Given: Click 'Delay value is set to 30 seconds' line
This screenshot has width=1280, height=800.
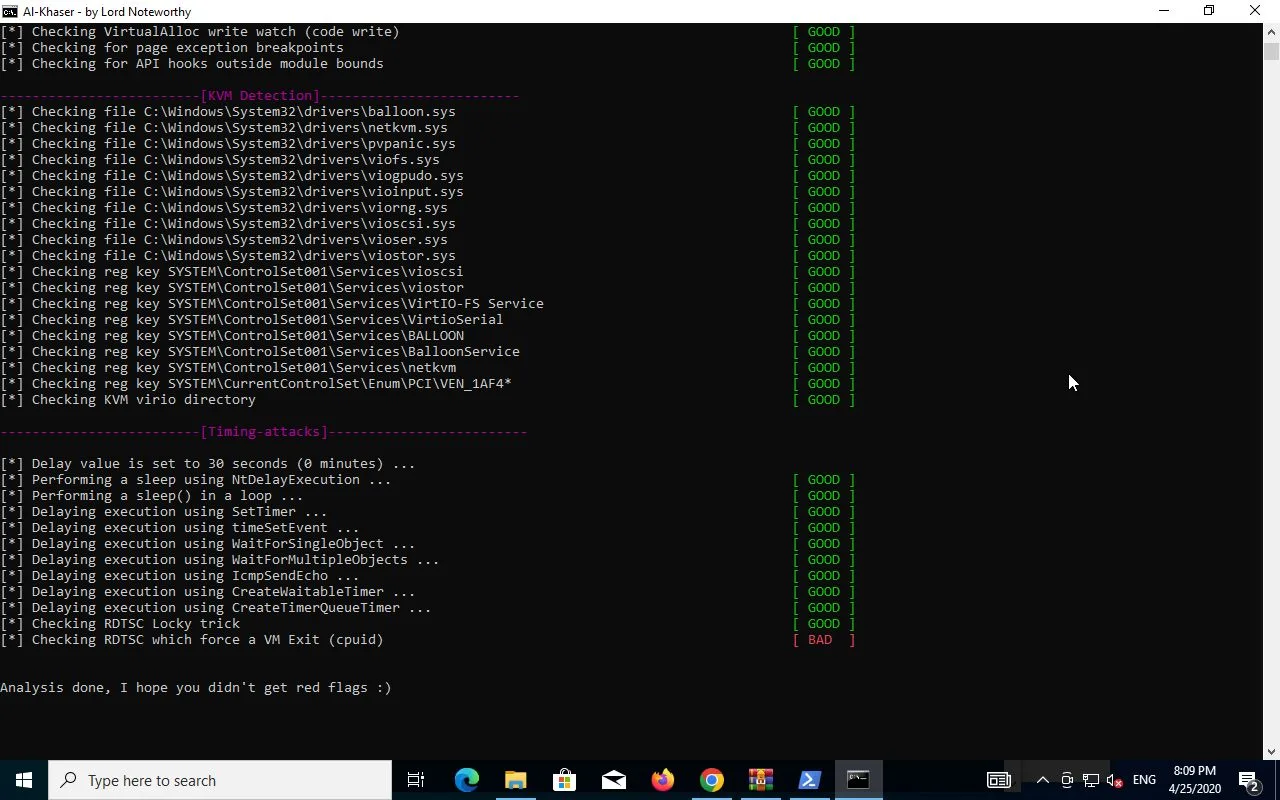Looking at the screenshot, I should [208, 464].
